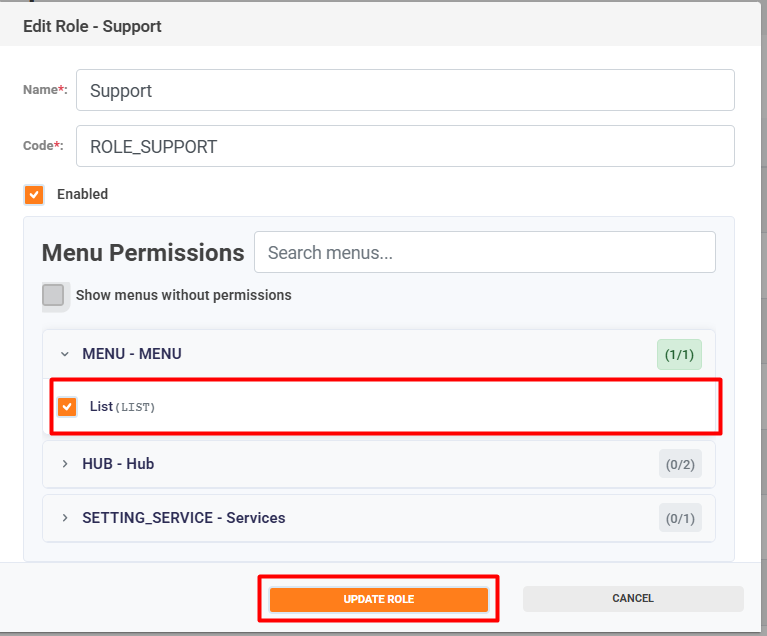Click the CANCEL button
This screenshot has width=767, height=636.
pyautogui.click(x=632, y=599)
